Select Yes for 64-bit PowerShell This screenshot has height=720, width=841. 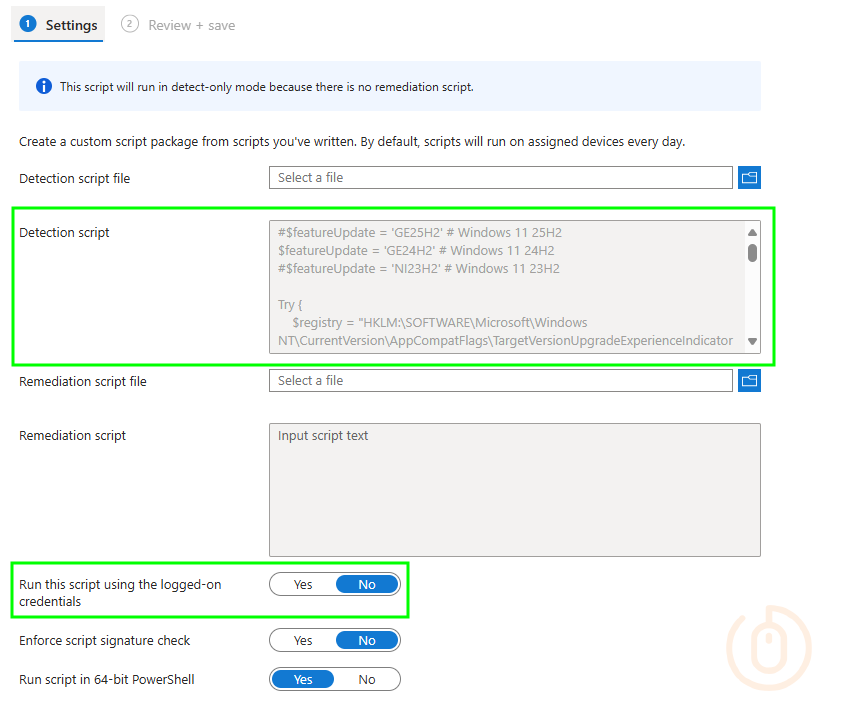pyautogui.click(x=303, y=680)
